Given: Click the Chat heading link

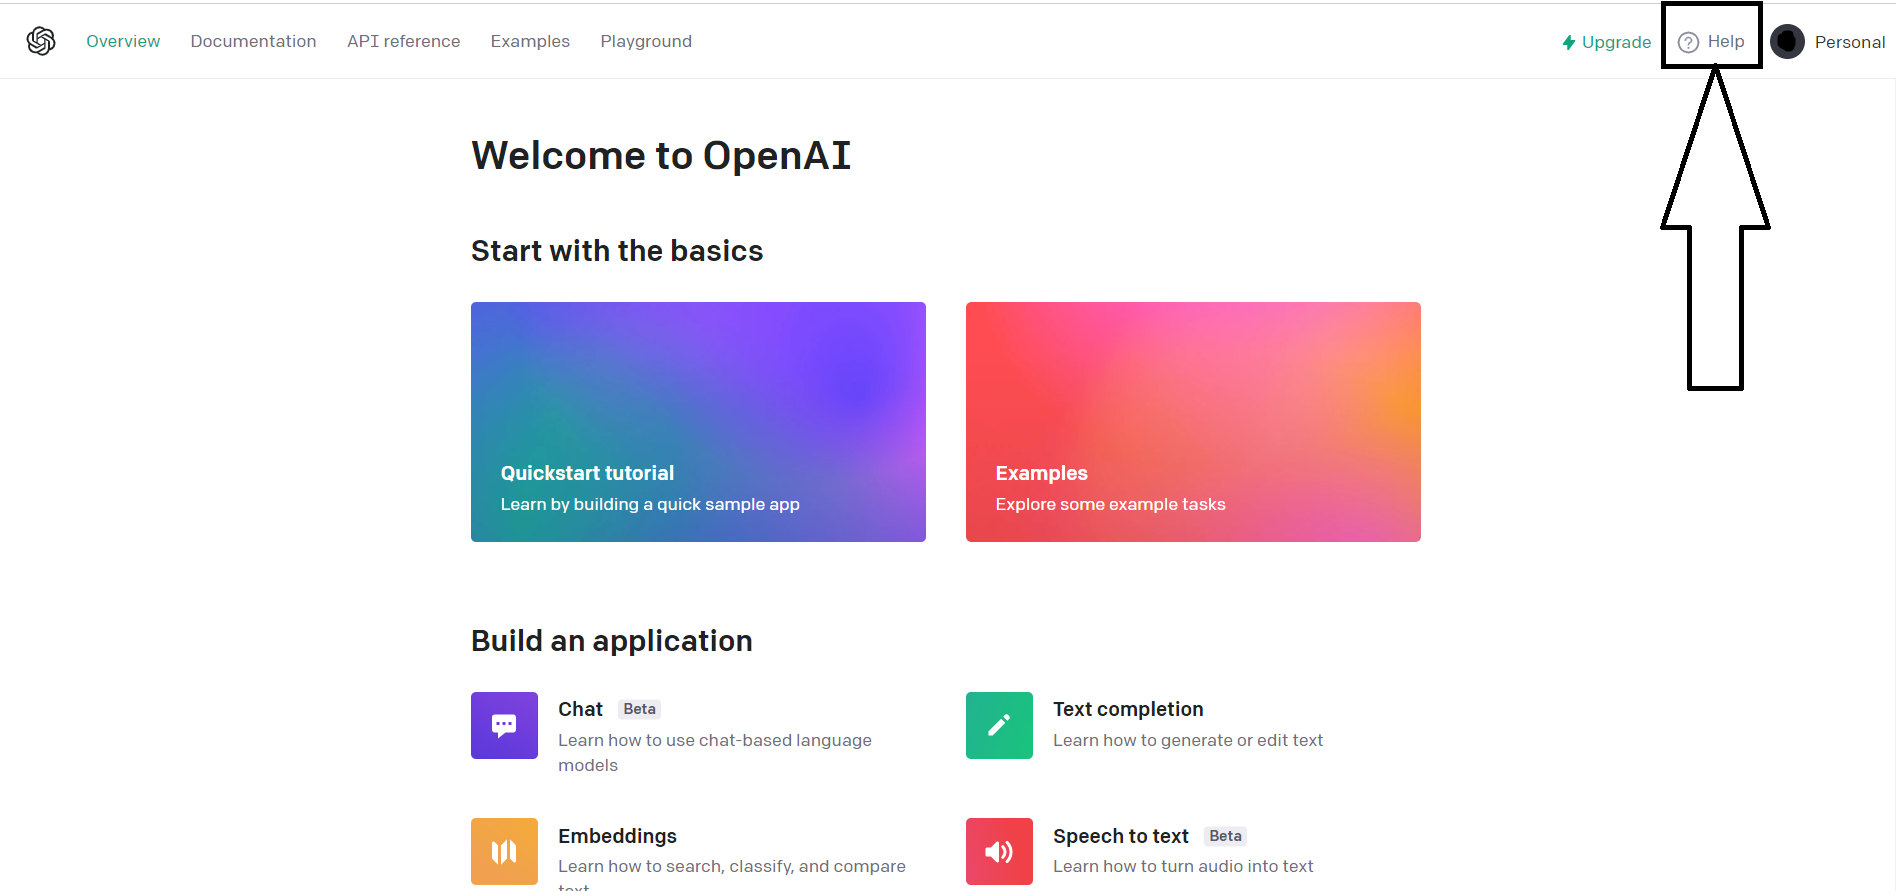Looking at the screenshot, I should [x=580, y=709].
